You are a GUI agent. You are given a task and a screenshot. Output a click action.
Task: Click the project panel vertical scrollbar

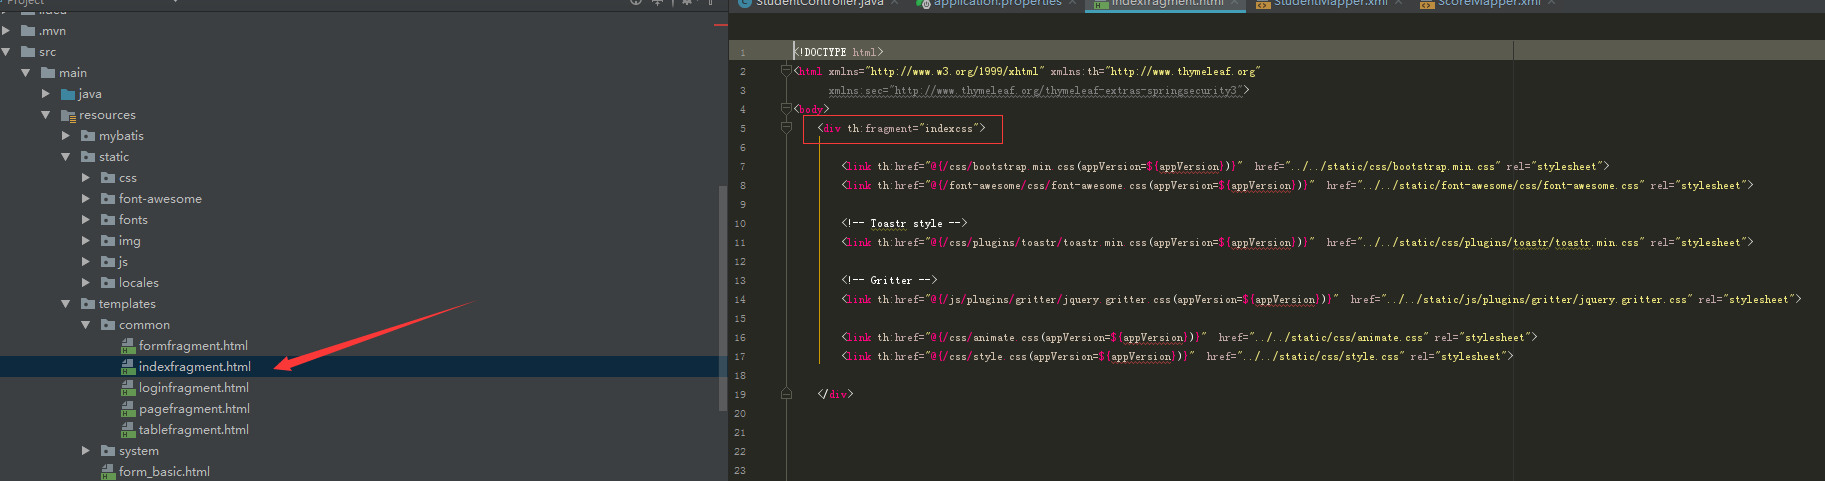723,298
